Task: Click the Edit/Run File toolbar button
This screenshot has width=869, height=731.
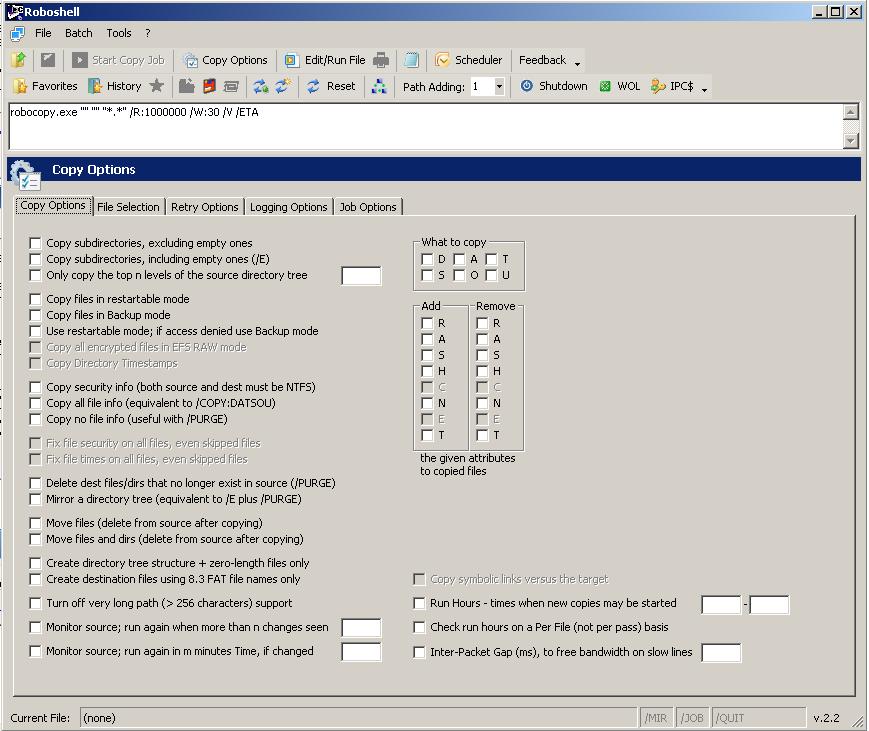Action: pos(324,60)
